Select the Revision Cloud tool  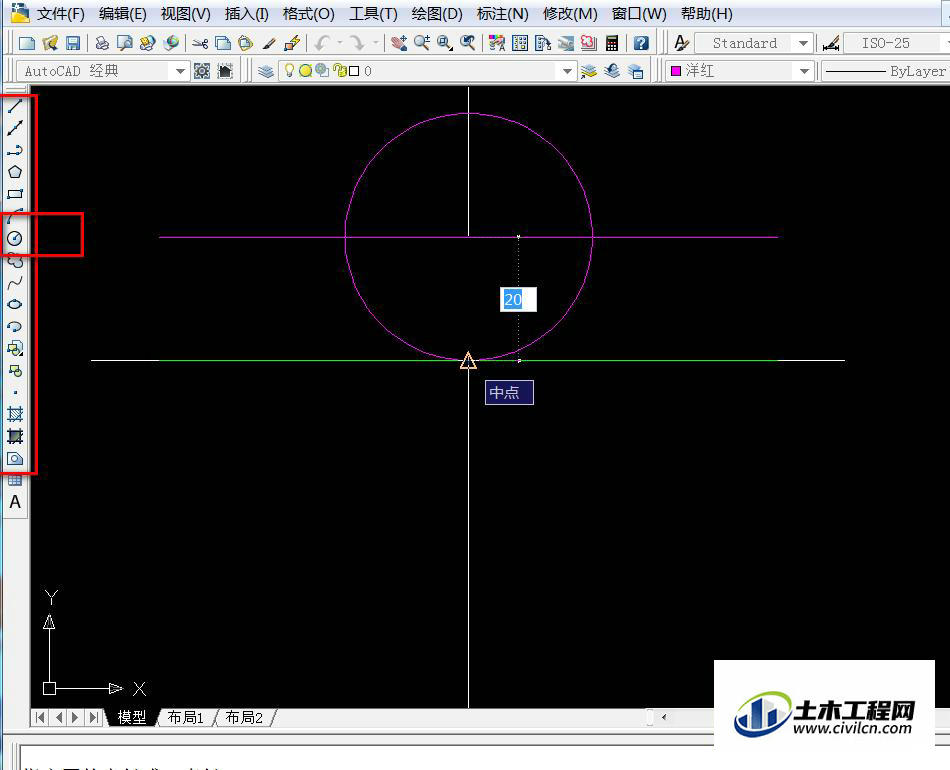click(x=15, y=261)
